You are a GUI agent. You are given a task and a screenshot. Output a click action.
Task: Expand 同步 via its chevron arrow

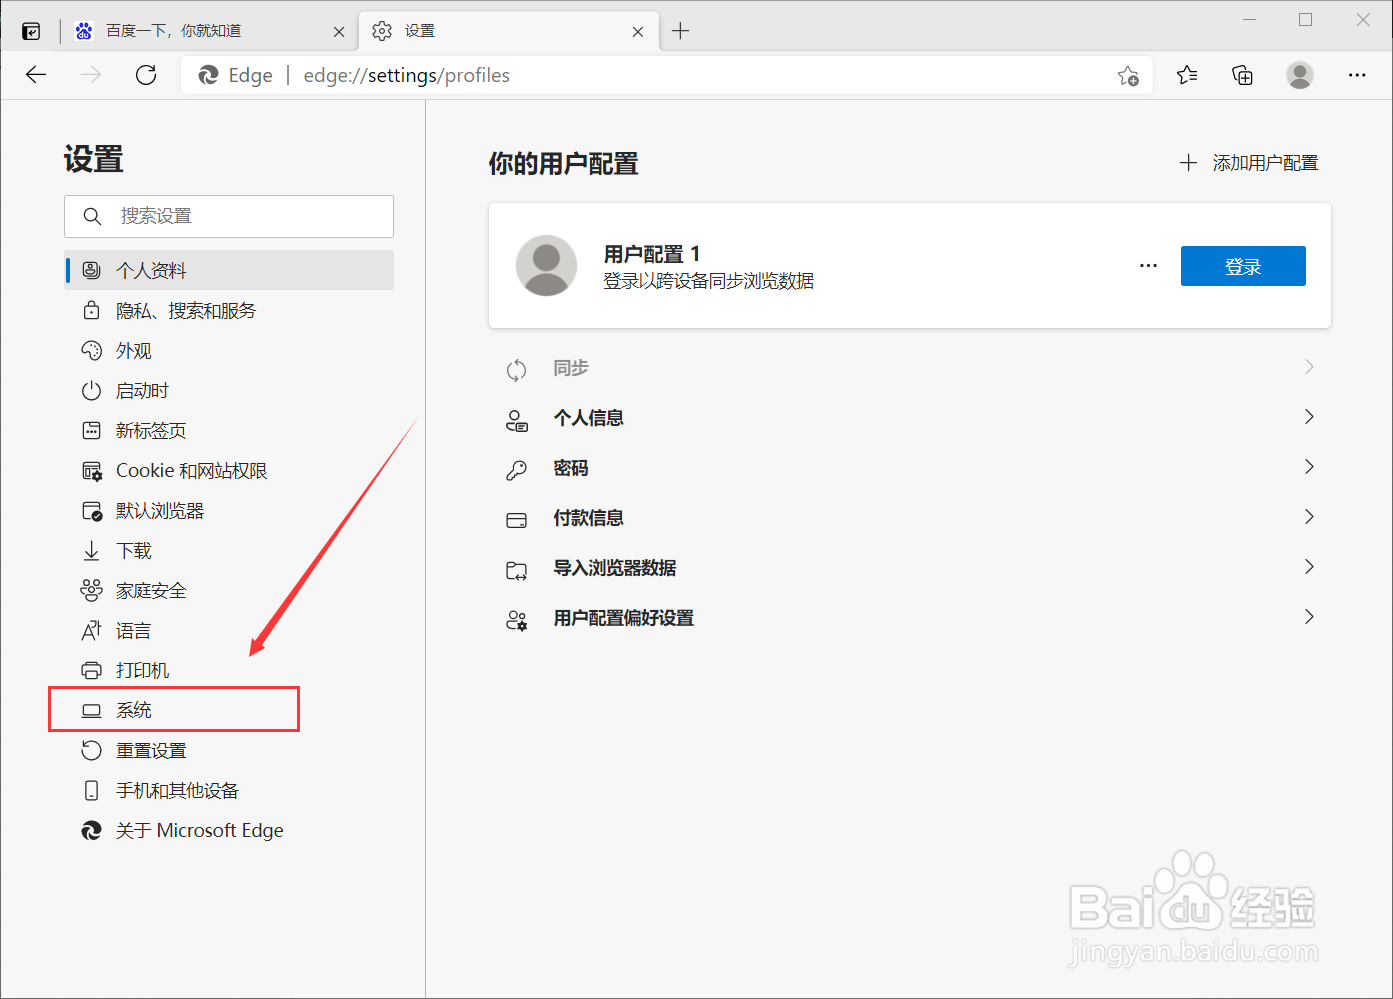click(x=1309, y=367)
